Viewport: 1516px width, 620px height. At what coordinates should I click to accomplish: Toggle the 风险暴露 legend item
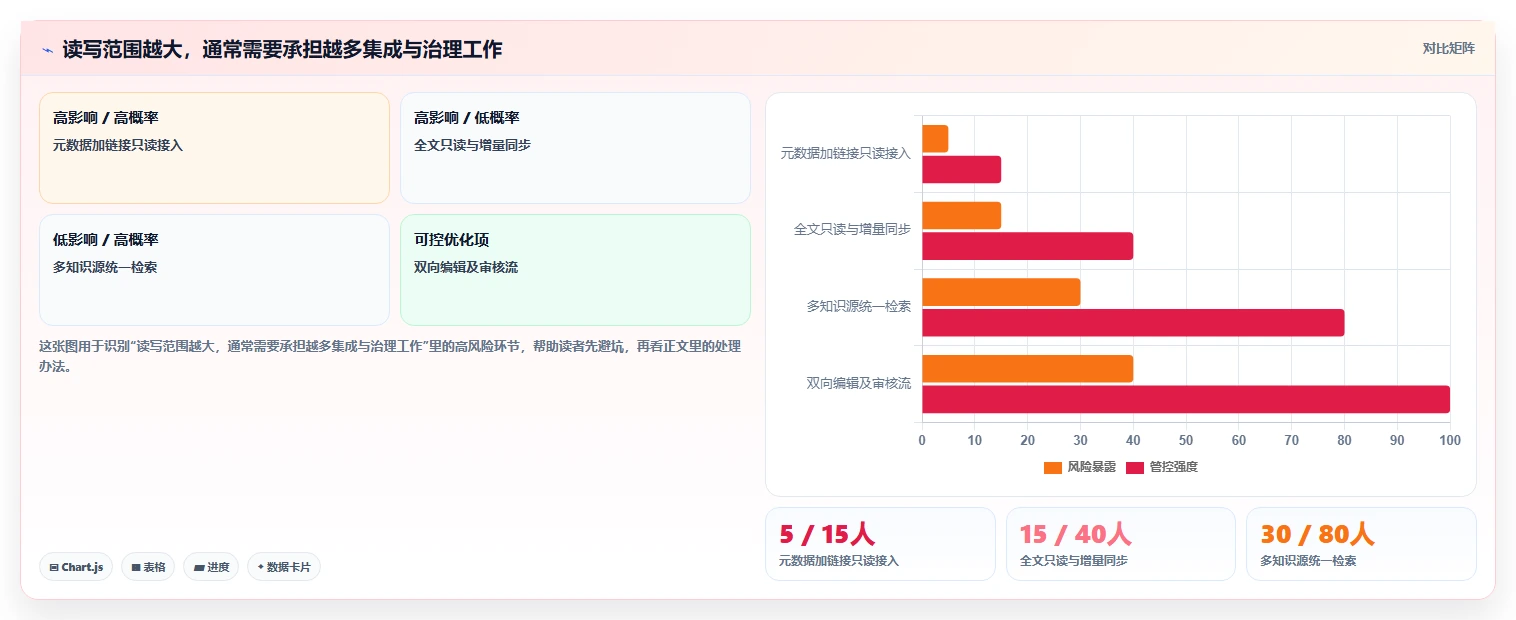click(x=1080, y=467)
